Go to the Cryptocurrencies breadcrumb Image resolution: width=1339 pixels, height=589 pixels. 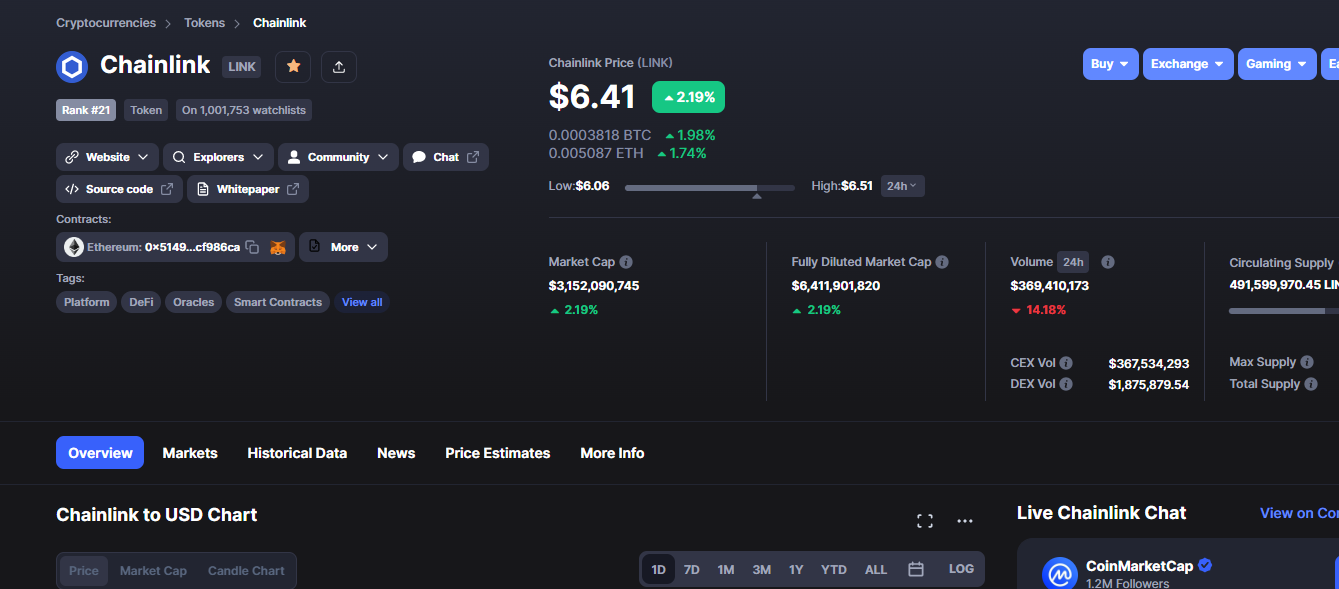point(106,22)
